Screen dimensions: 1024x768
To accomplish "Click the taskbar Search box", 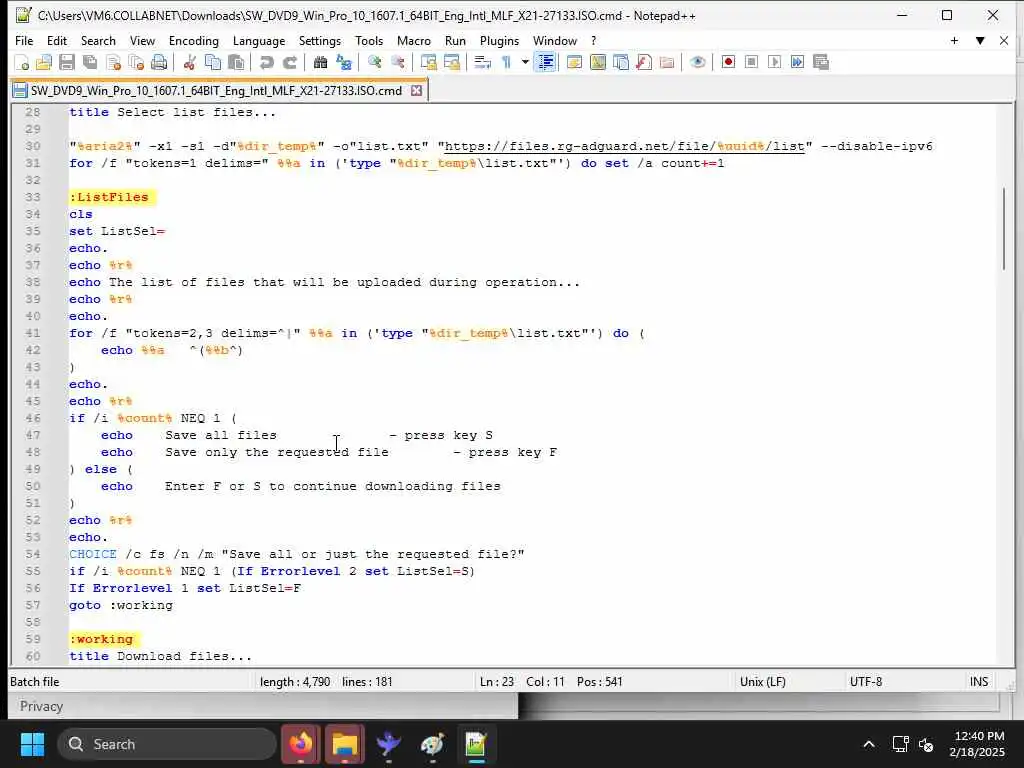I will point(167,744).
